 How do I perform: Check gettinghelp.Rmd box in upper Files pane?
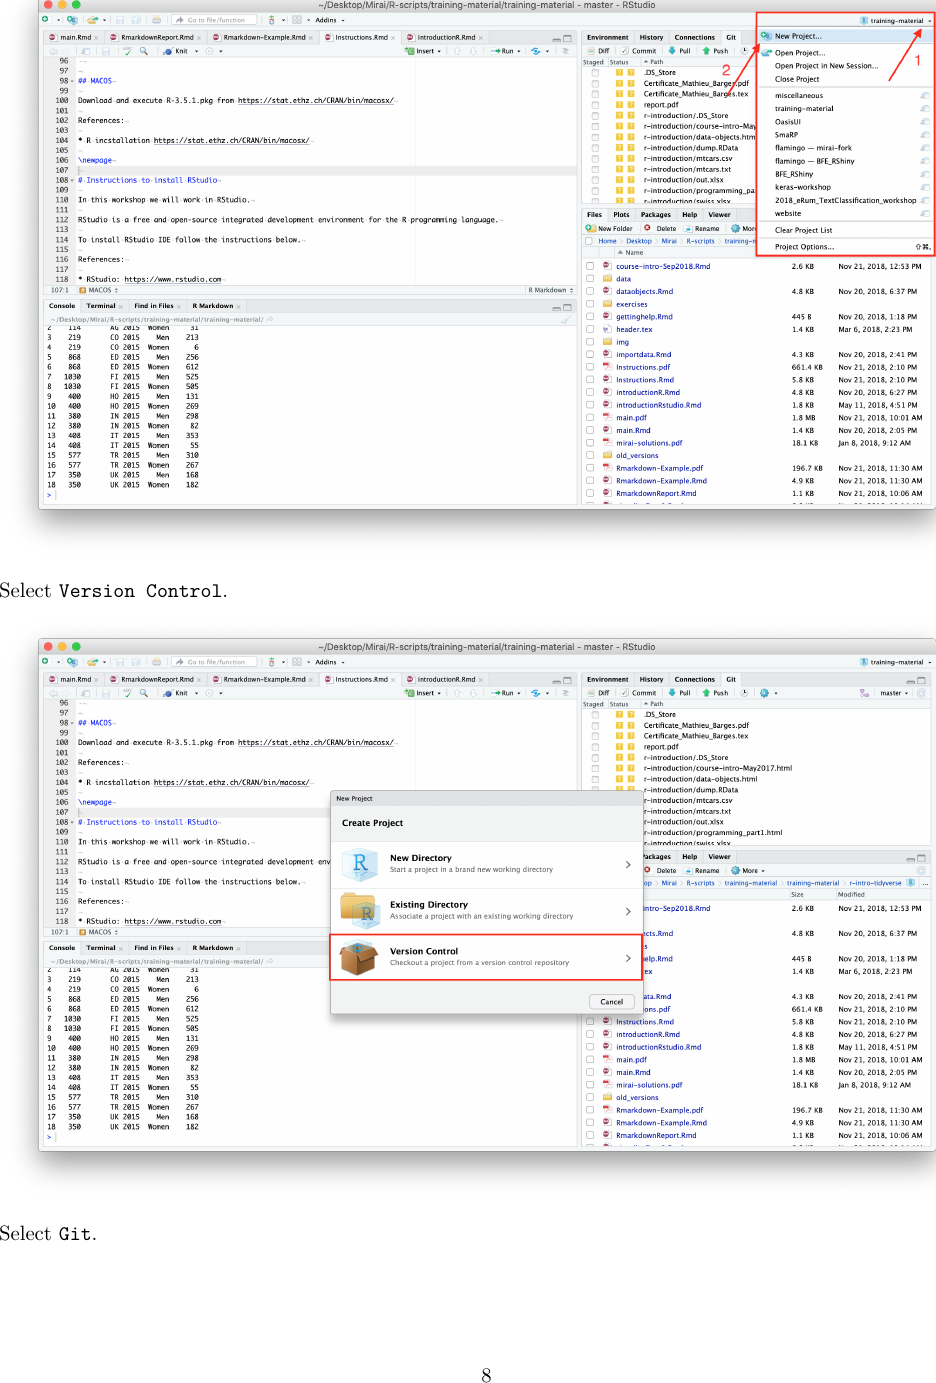pyautogui.click(x=590, y=316)
